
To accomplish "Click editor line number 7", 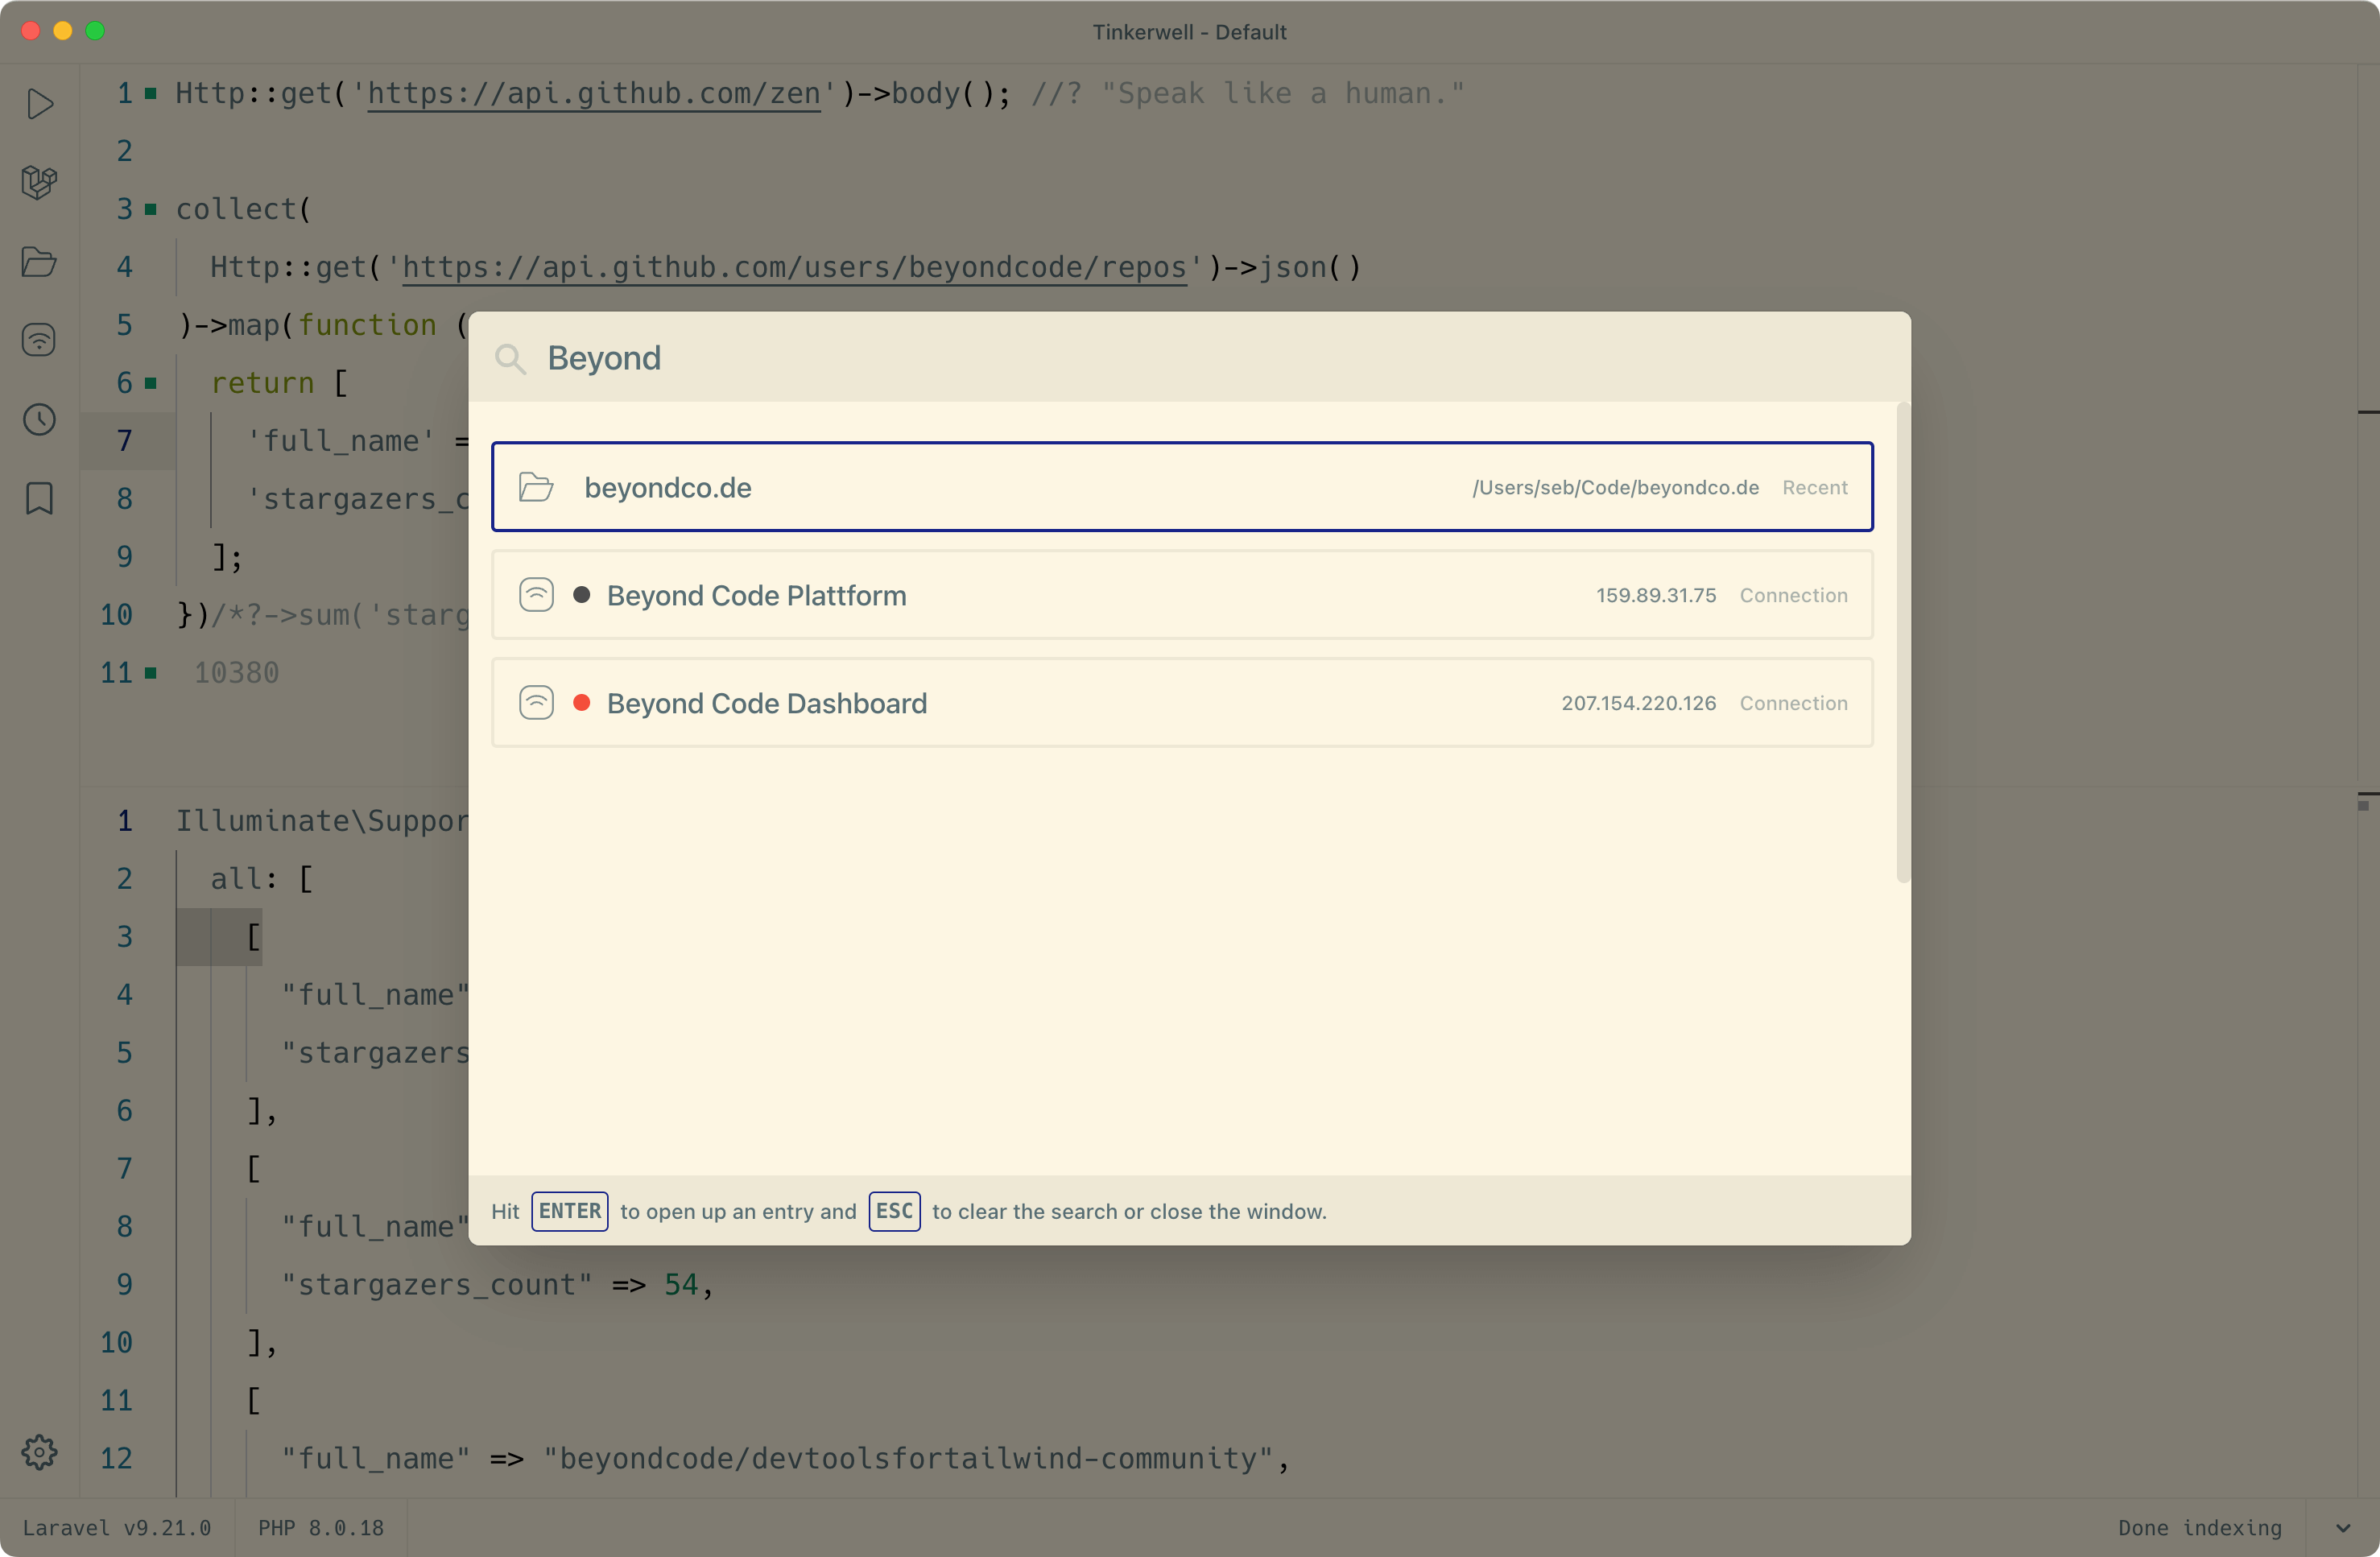I will [124, 441].
